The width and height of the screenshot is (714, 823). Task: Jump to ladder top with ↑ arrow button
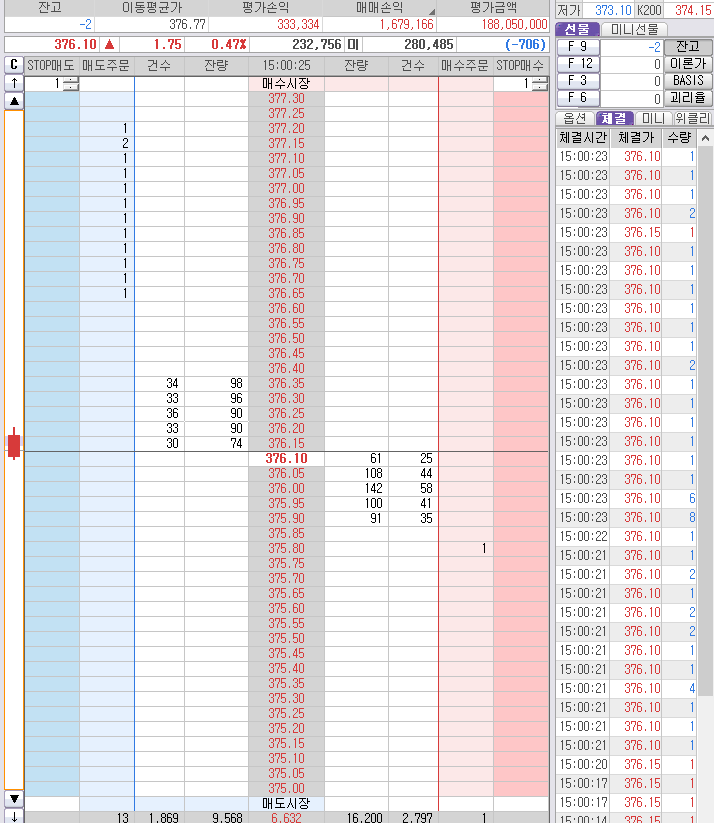[x=14, y=82]
